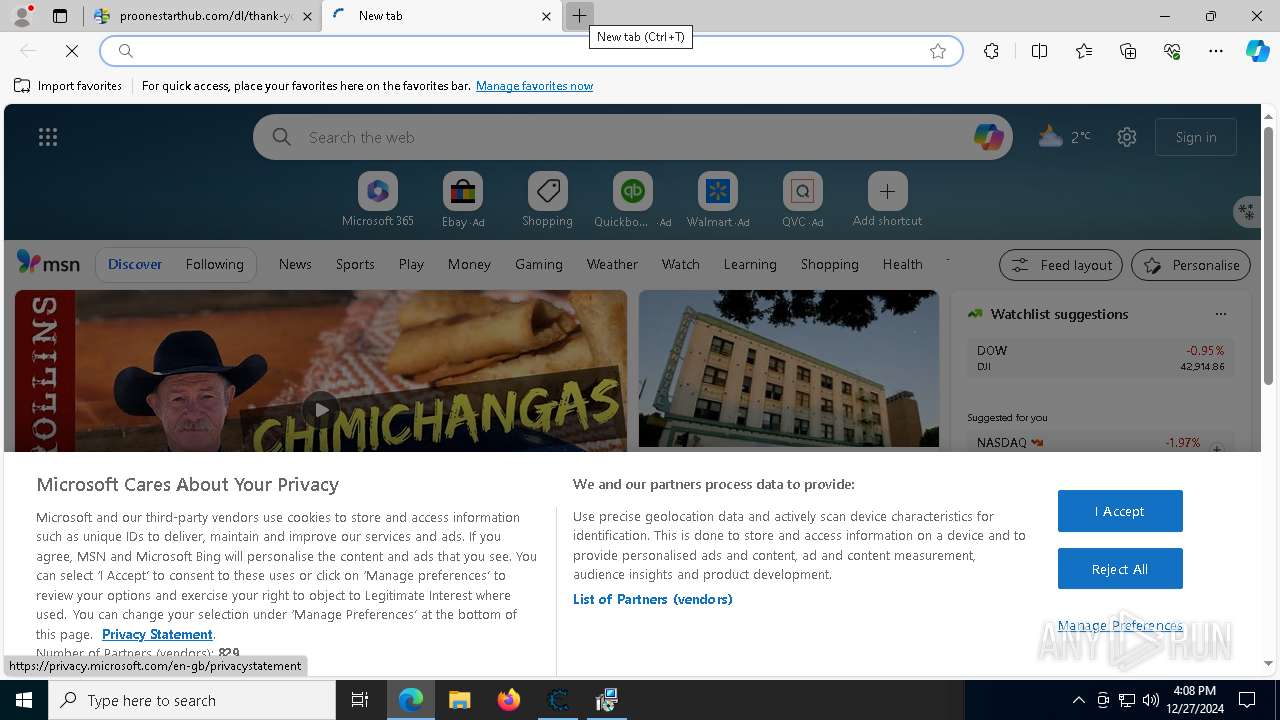The image size is (1280, 720).
Task: Click the page vertical scrollbar
Action: [x=1268, y=255]
